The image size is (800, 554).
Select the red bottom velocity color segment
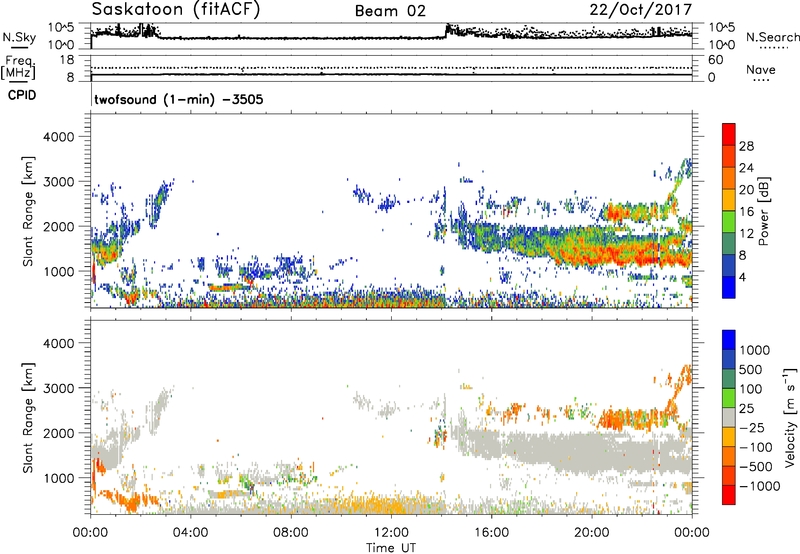coord(729,495)
